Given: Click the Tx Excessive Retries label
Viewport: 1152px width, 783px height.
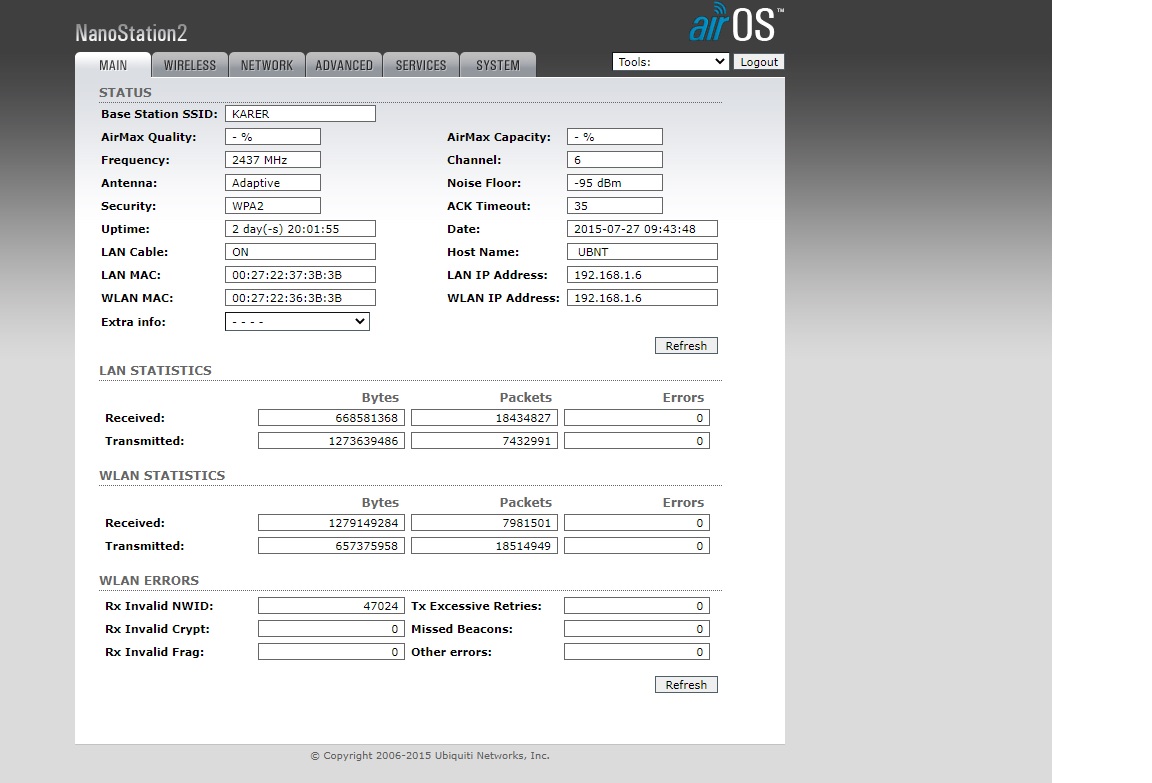Looking at the screenshot, I should [x=476, y=606].
